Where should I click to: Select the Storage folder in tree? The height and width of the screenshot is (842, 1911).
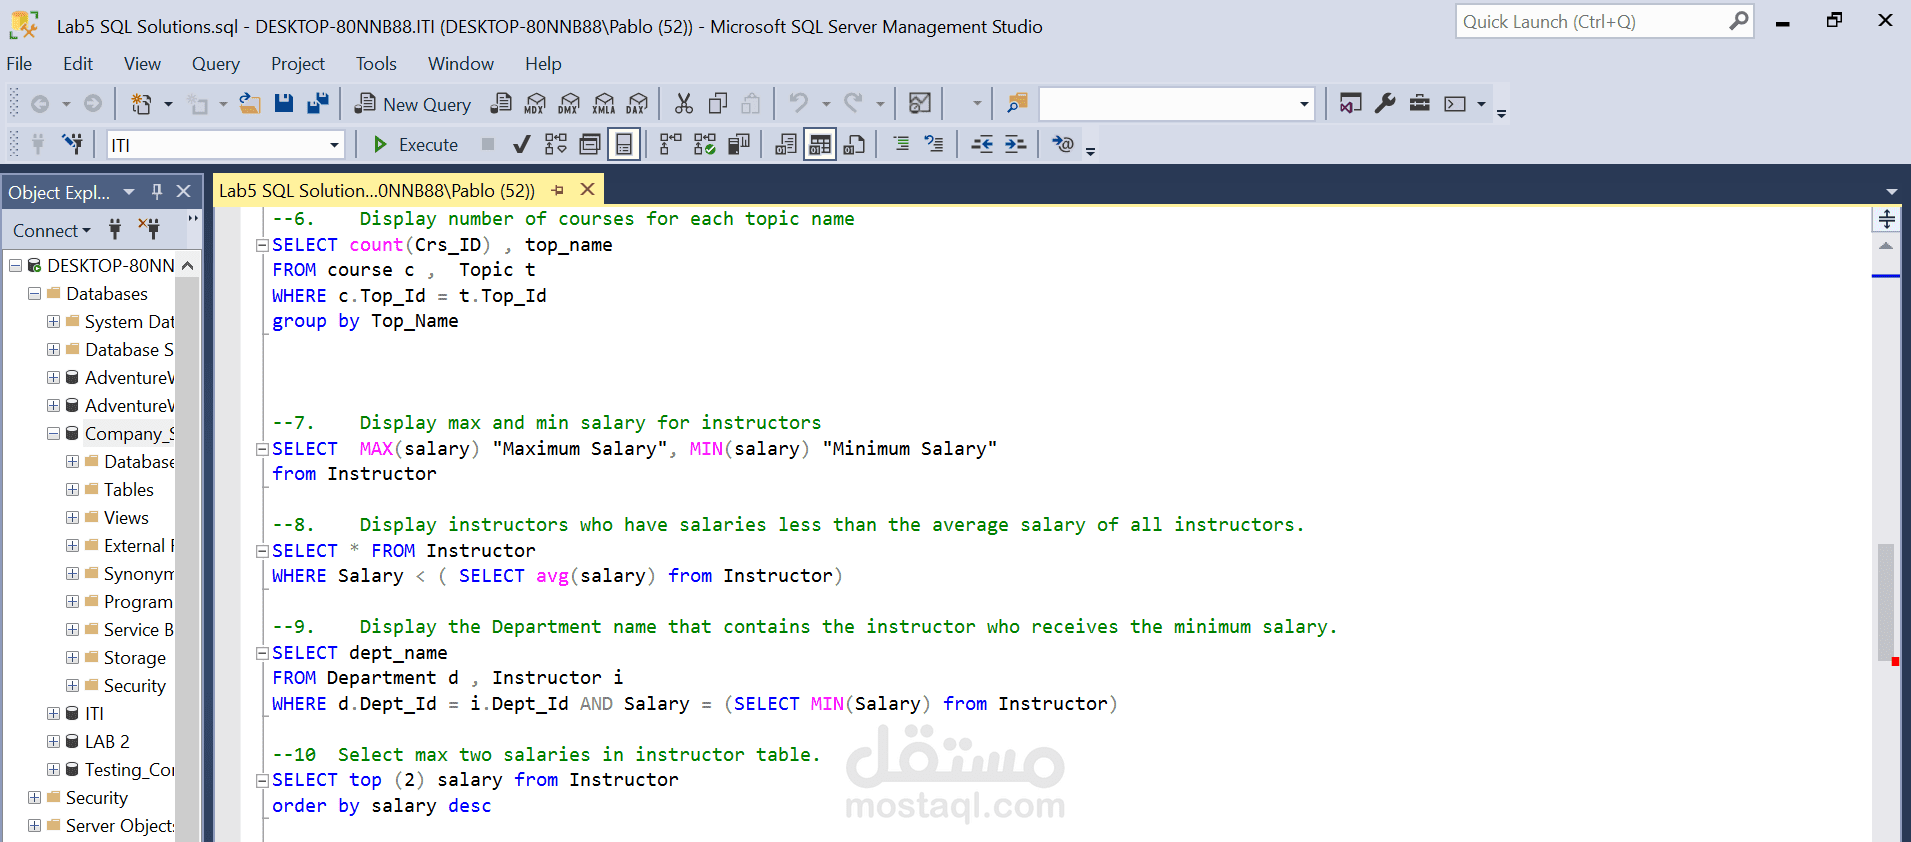click(x=135, y=658)
